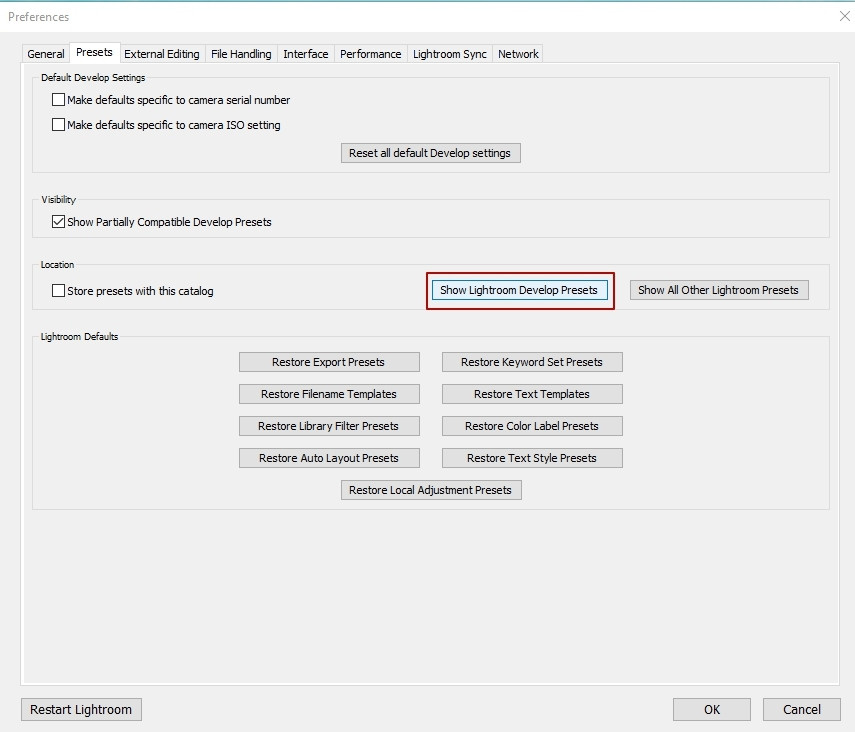Open the Performance tab

click(x=370, y=53)
